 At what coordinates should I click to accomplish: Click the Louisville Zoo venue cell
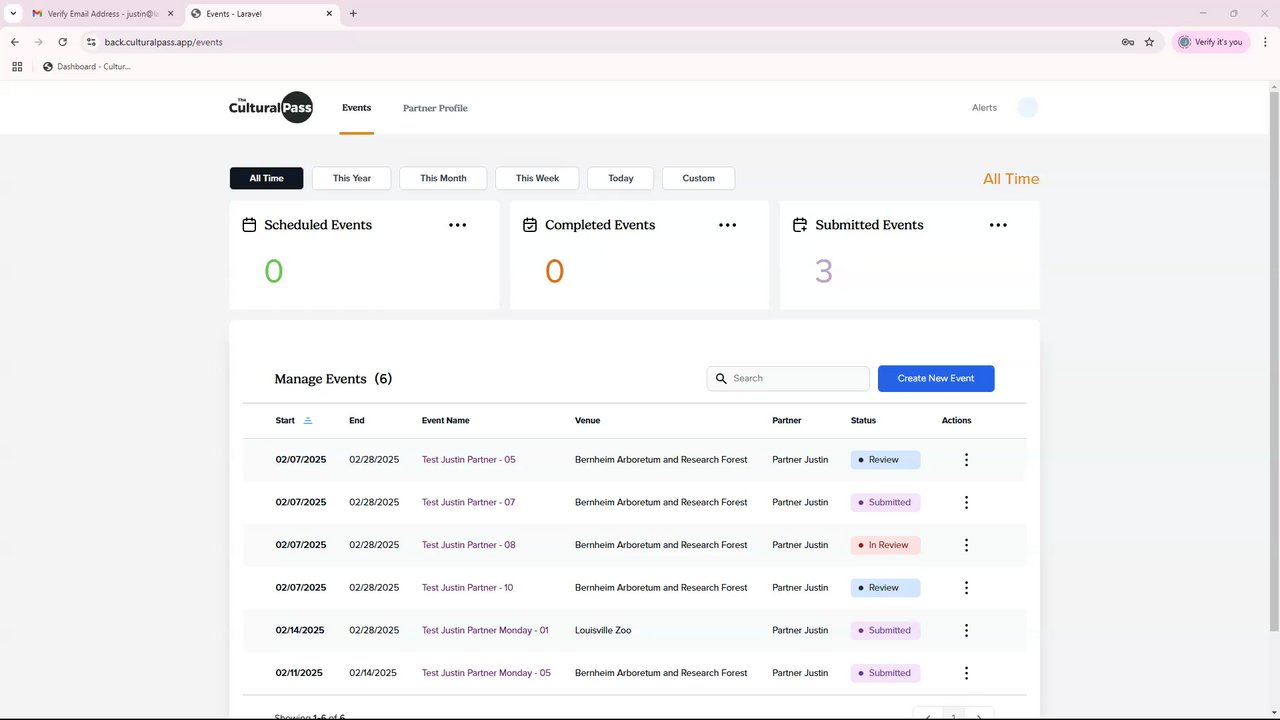[603, 630]
